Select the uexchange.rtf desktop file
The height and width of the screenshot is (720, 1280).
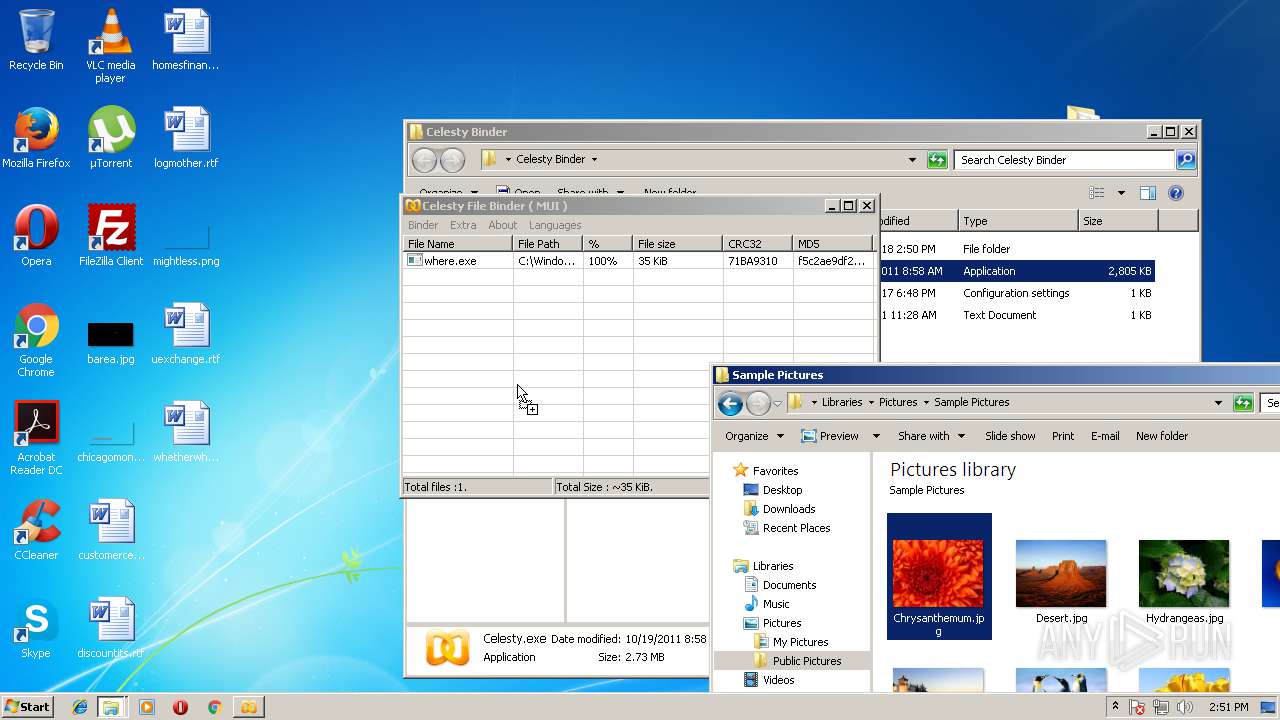(x=185, y=334)
